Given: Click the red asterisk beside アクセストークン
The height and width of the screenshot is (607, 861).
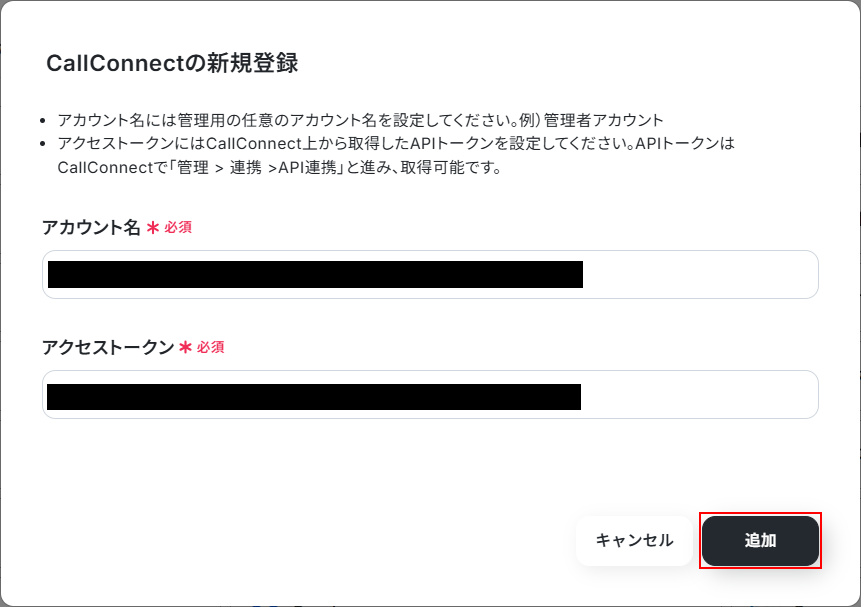Looking at the screenshot, I should coord(186,347).
